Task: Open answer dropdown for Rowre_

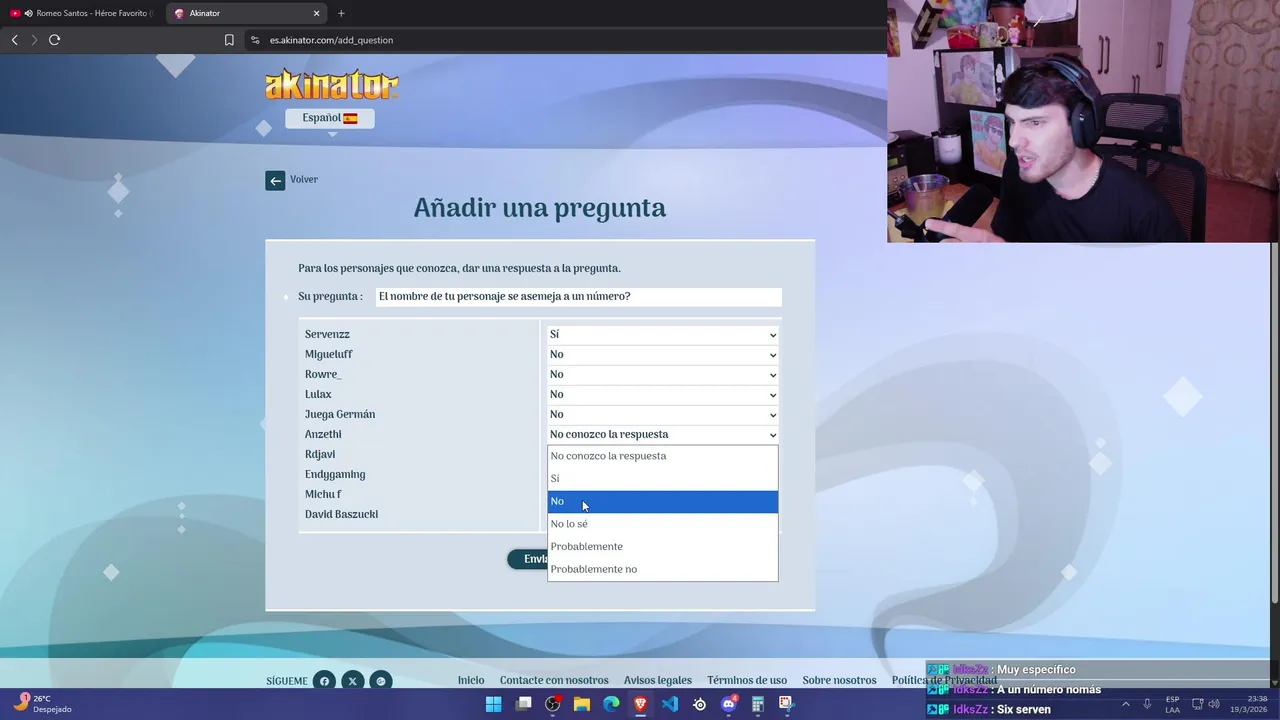Action: (x=662, y=375)
